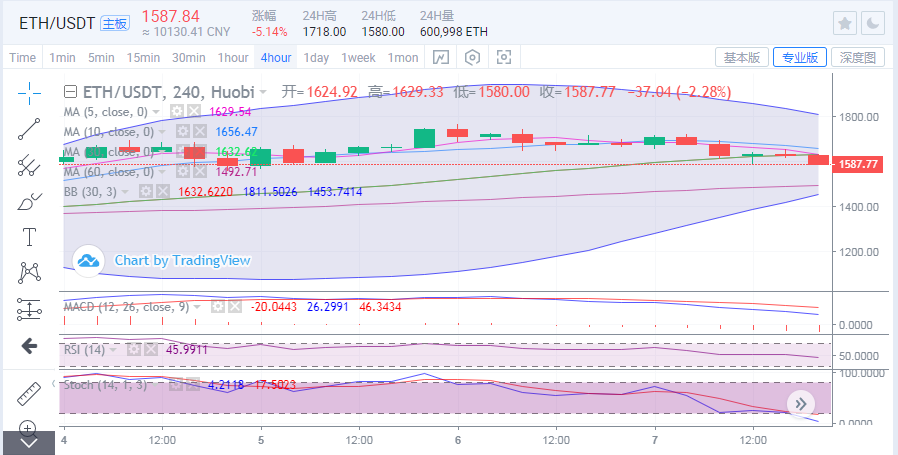This screenshot has width=898, height=455.
Task: Expand the Huobi symbol dropdown arrow
Action: [x=263, y=92]
